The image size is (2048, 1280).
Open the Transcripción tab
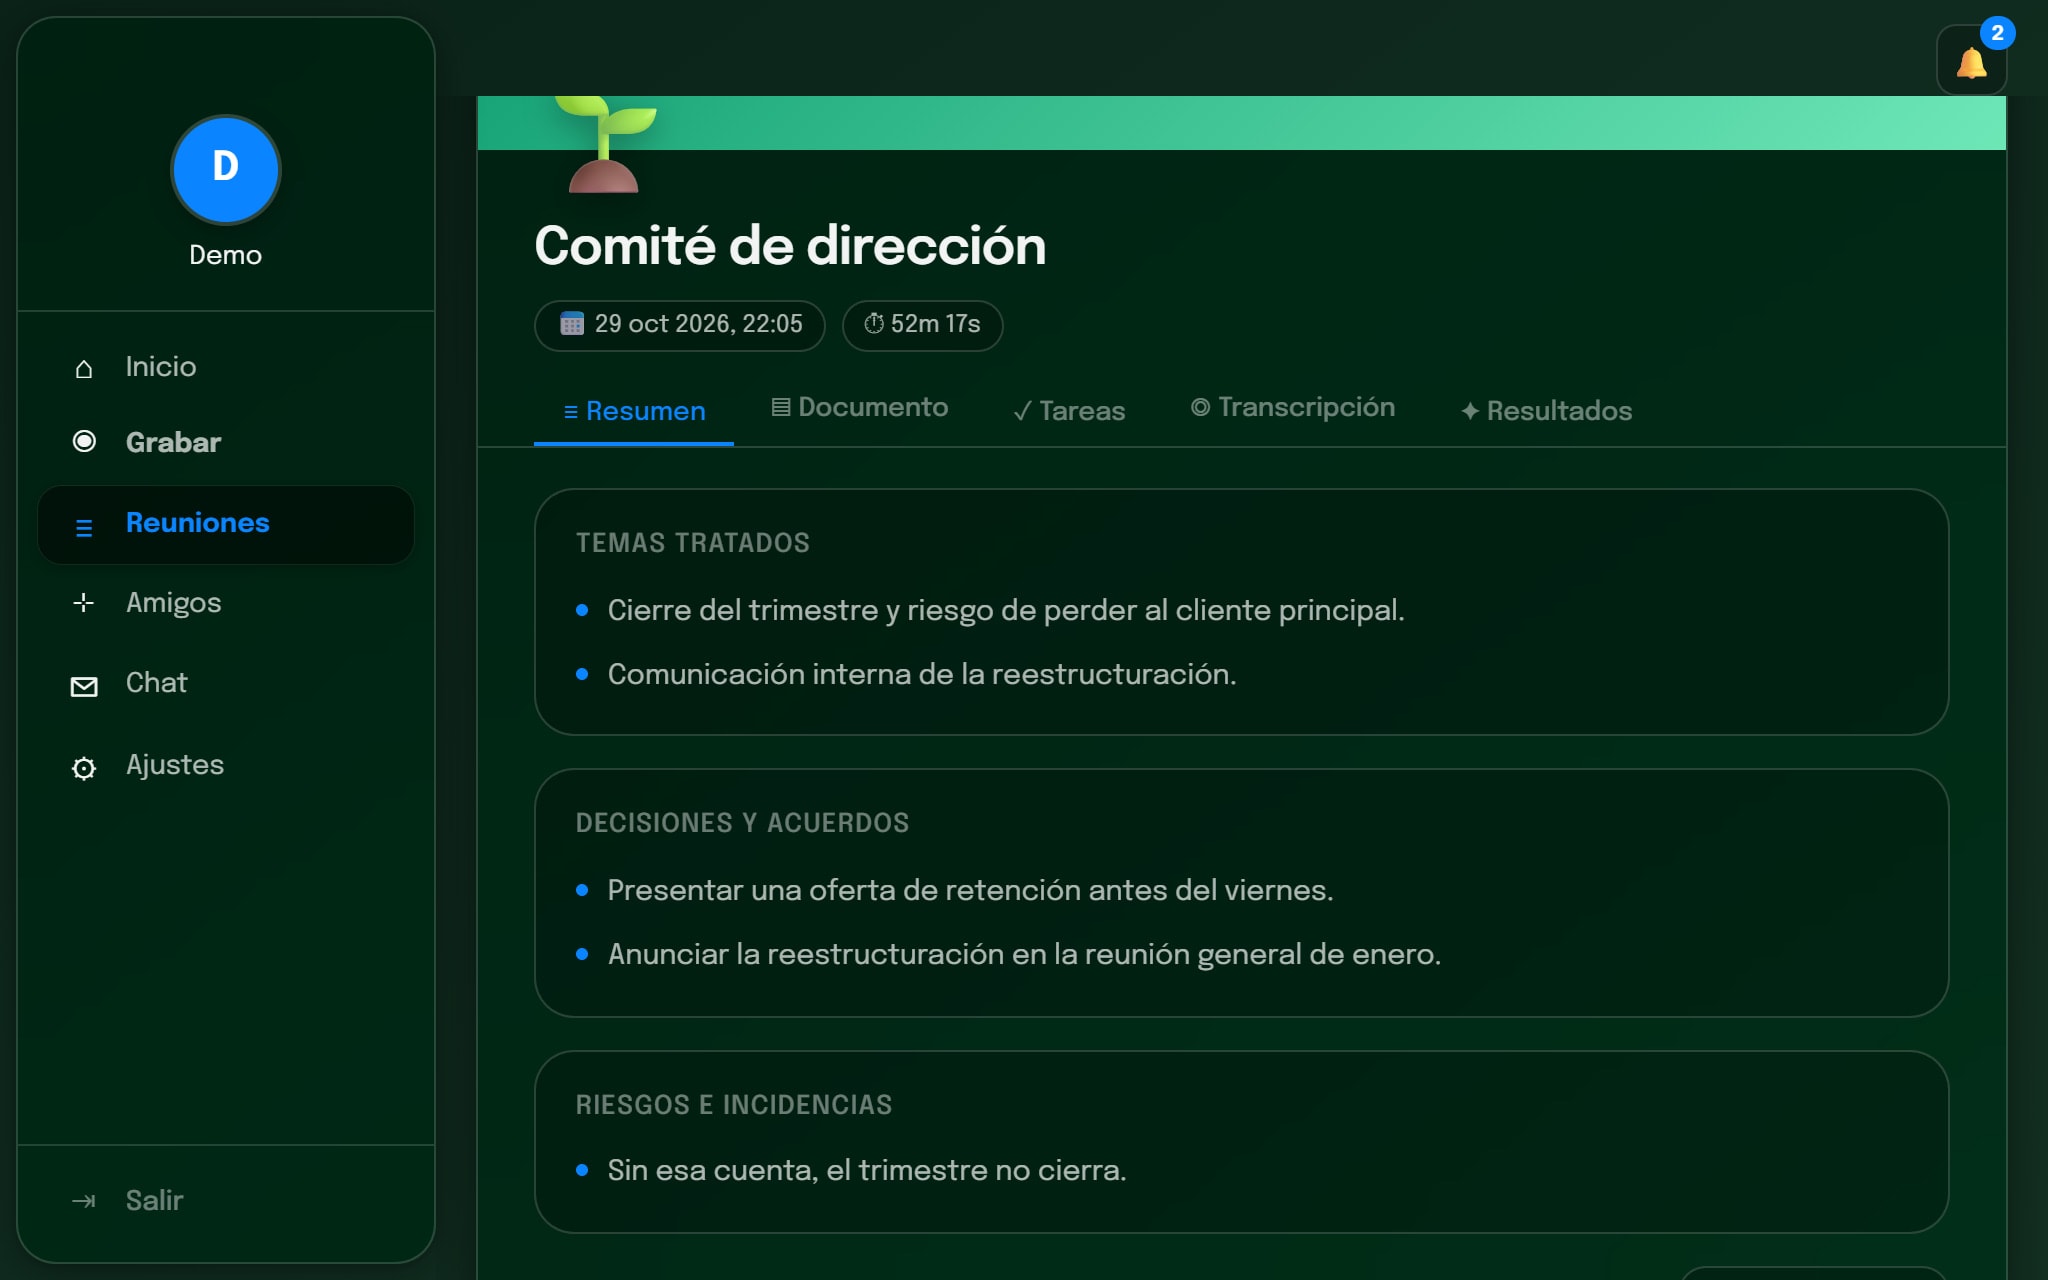[1292, 408]
